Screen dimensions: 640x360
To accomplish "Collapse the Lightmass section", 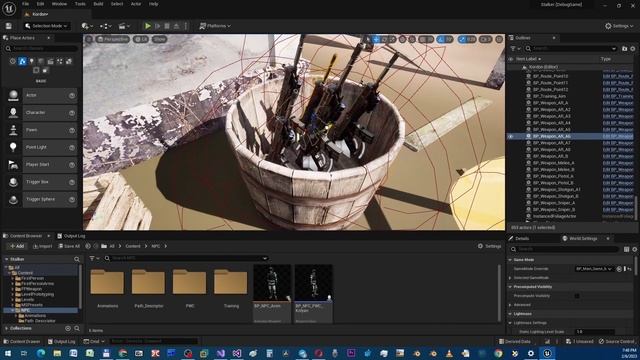I will pos(510,314).
